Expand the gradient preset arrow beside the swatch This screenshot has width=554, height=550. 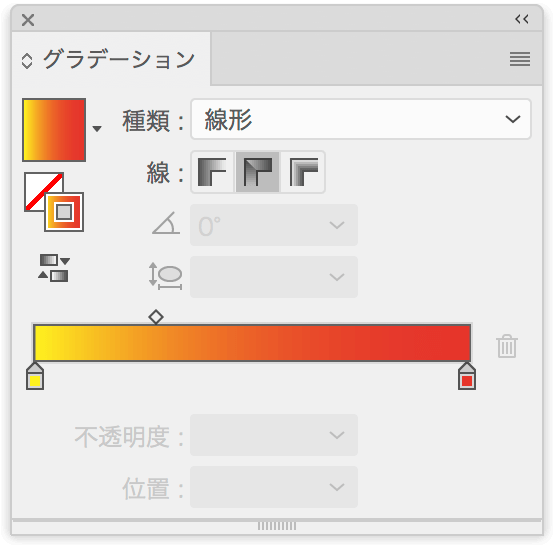tap(97, 129)
